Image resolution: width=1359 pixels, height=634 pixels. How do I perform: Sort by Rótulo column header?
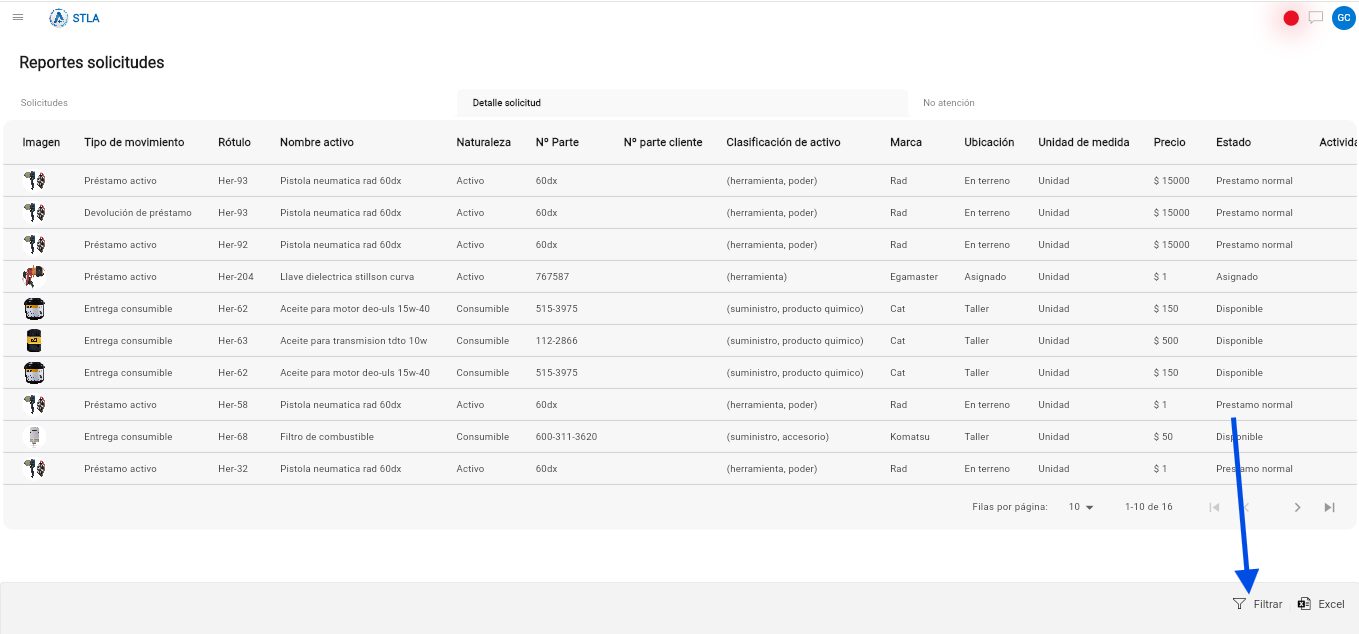[x=234, y=142]
